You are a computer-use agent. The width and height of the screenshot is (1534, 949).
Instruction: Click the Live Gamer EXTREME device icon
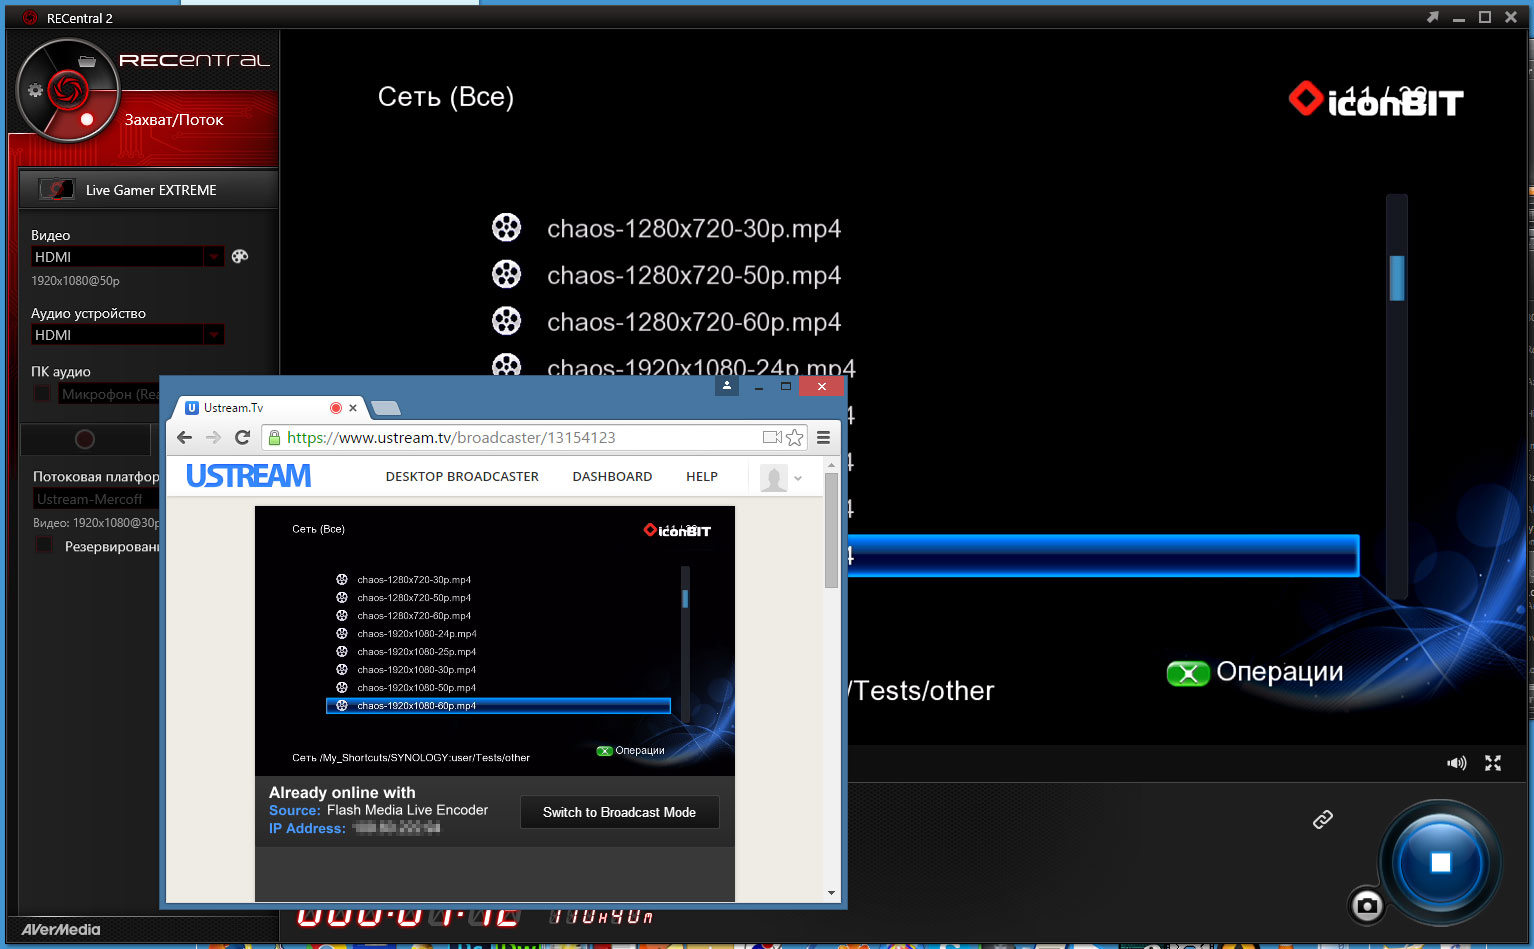56,189
